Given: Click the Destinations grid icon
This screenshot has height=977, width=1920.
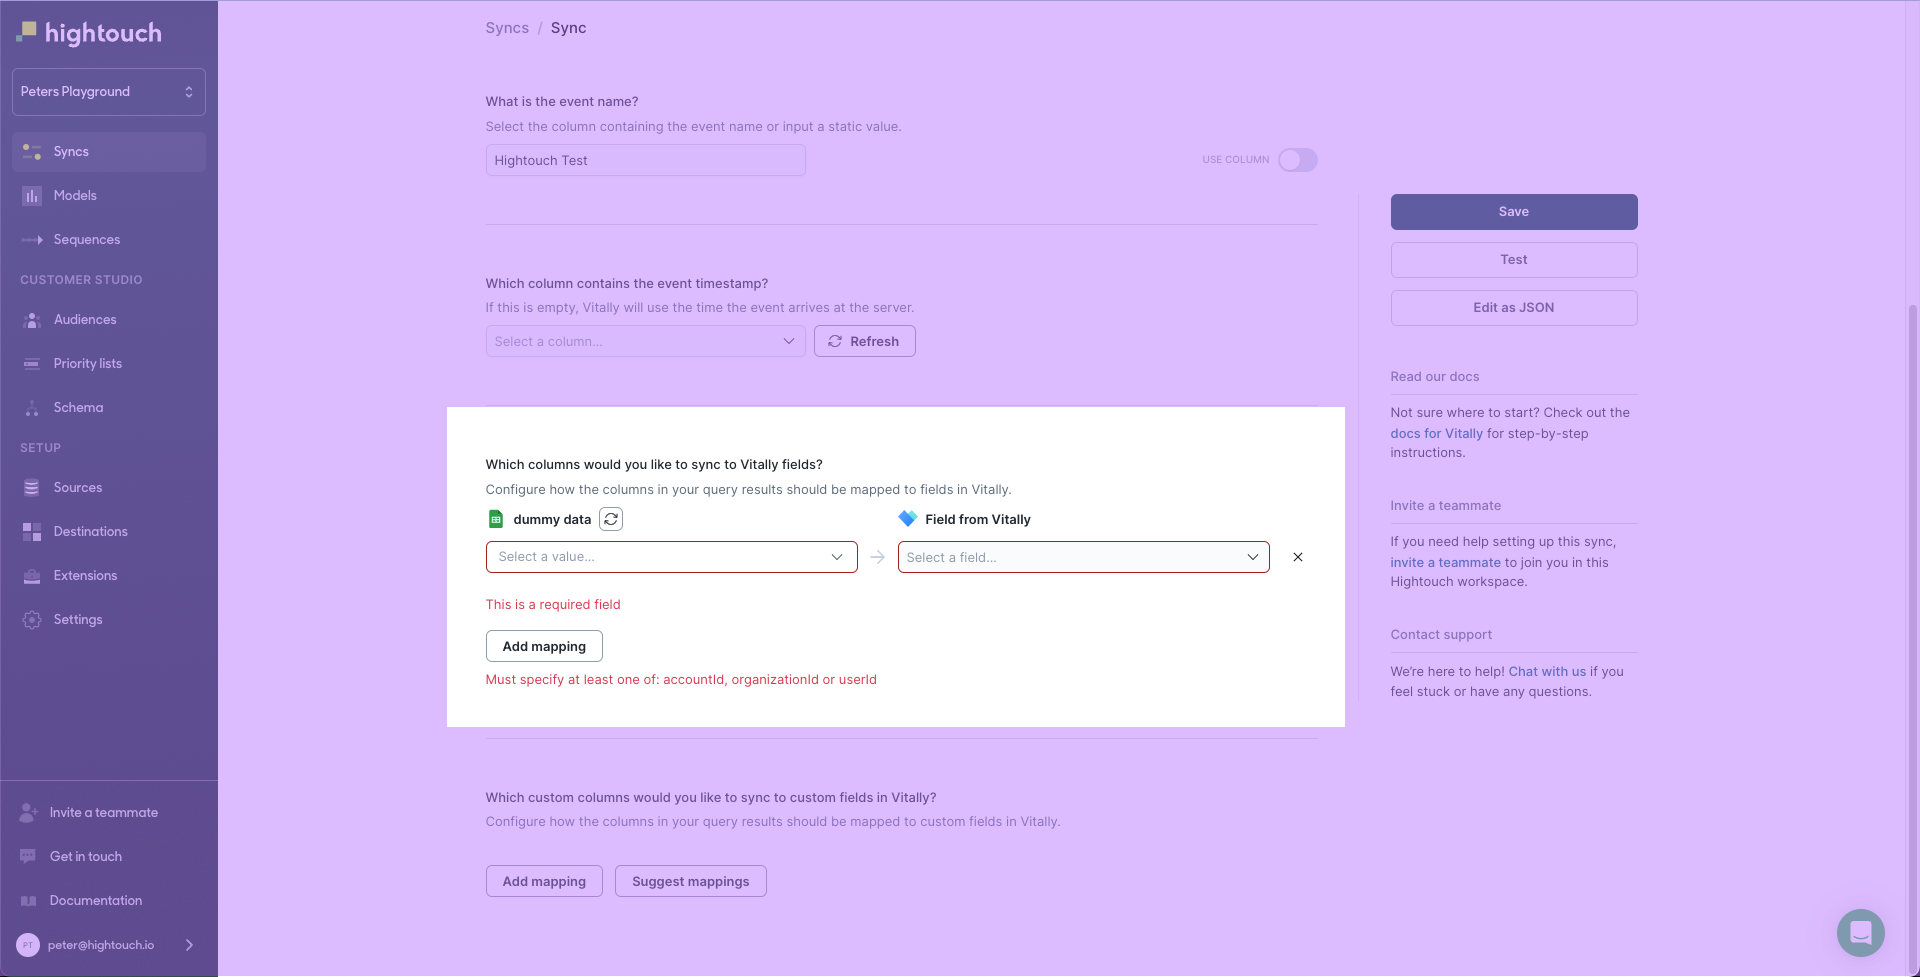Looking at the screenshot, I should pos(32,532).
